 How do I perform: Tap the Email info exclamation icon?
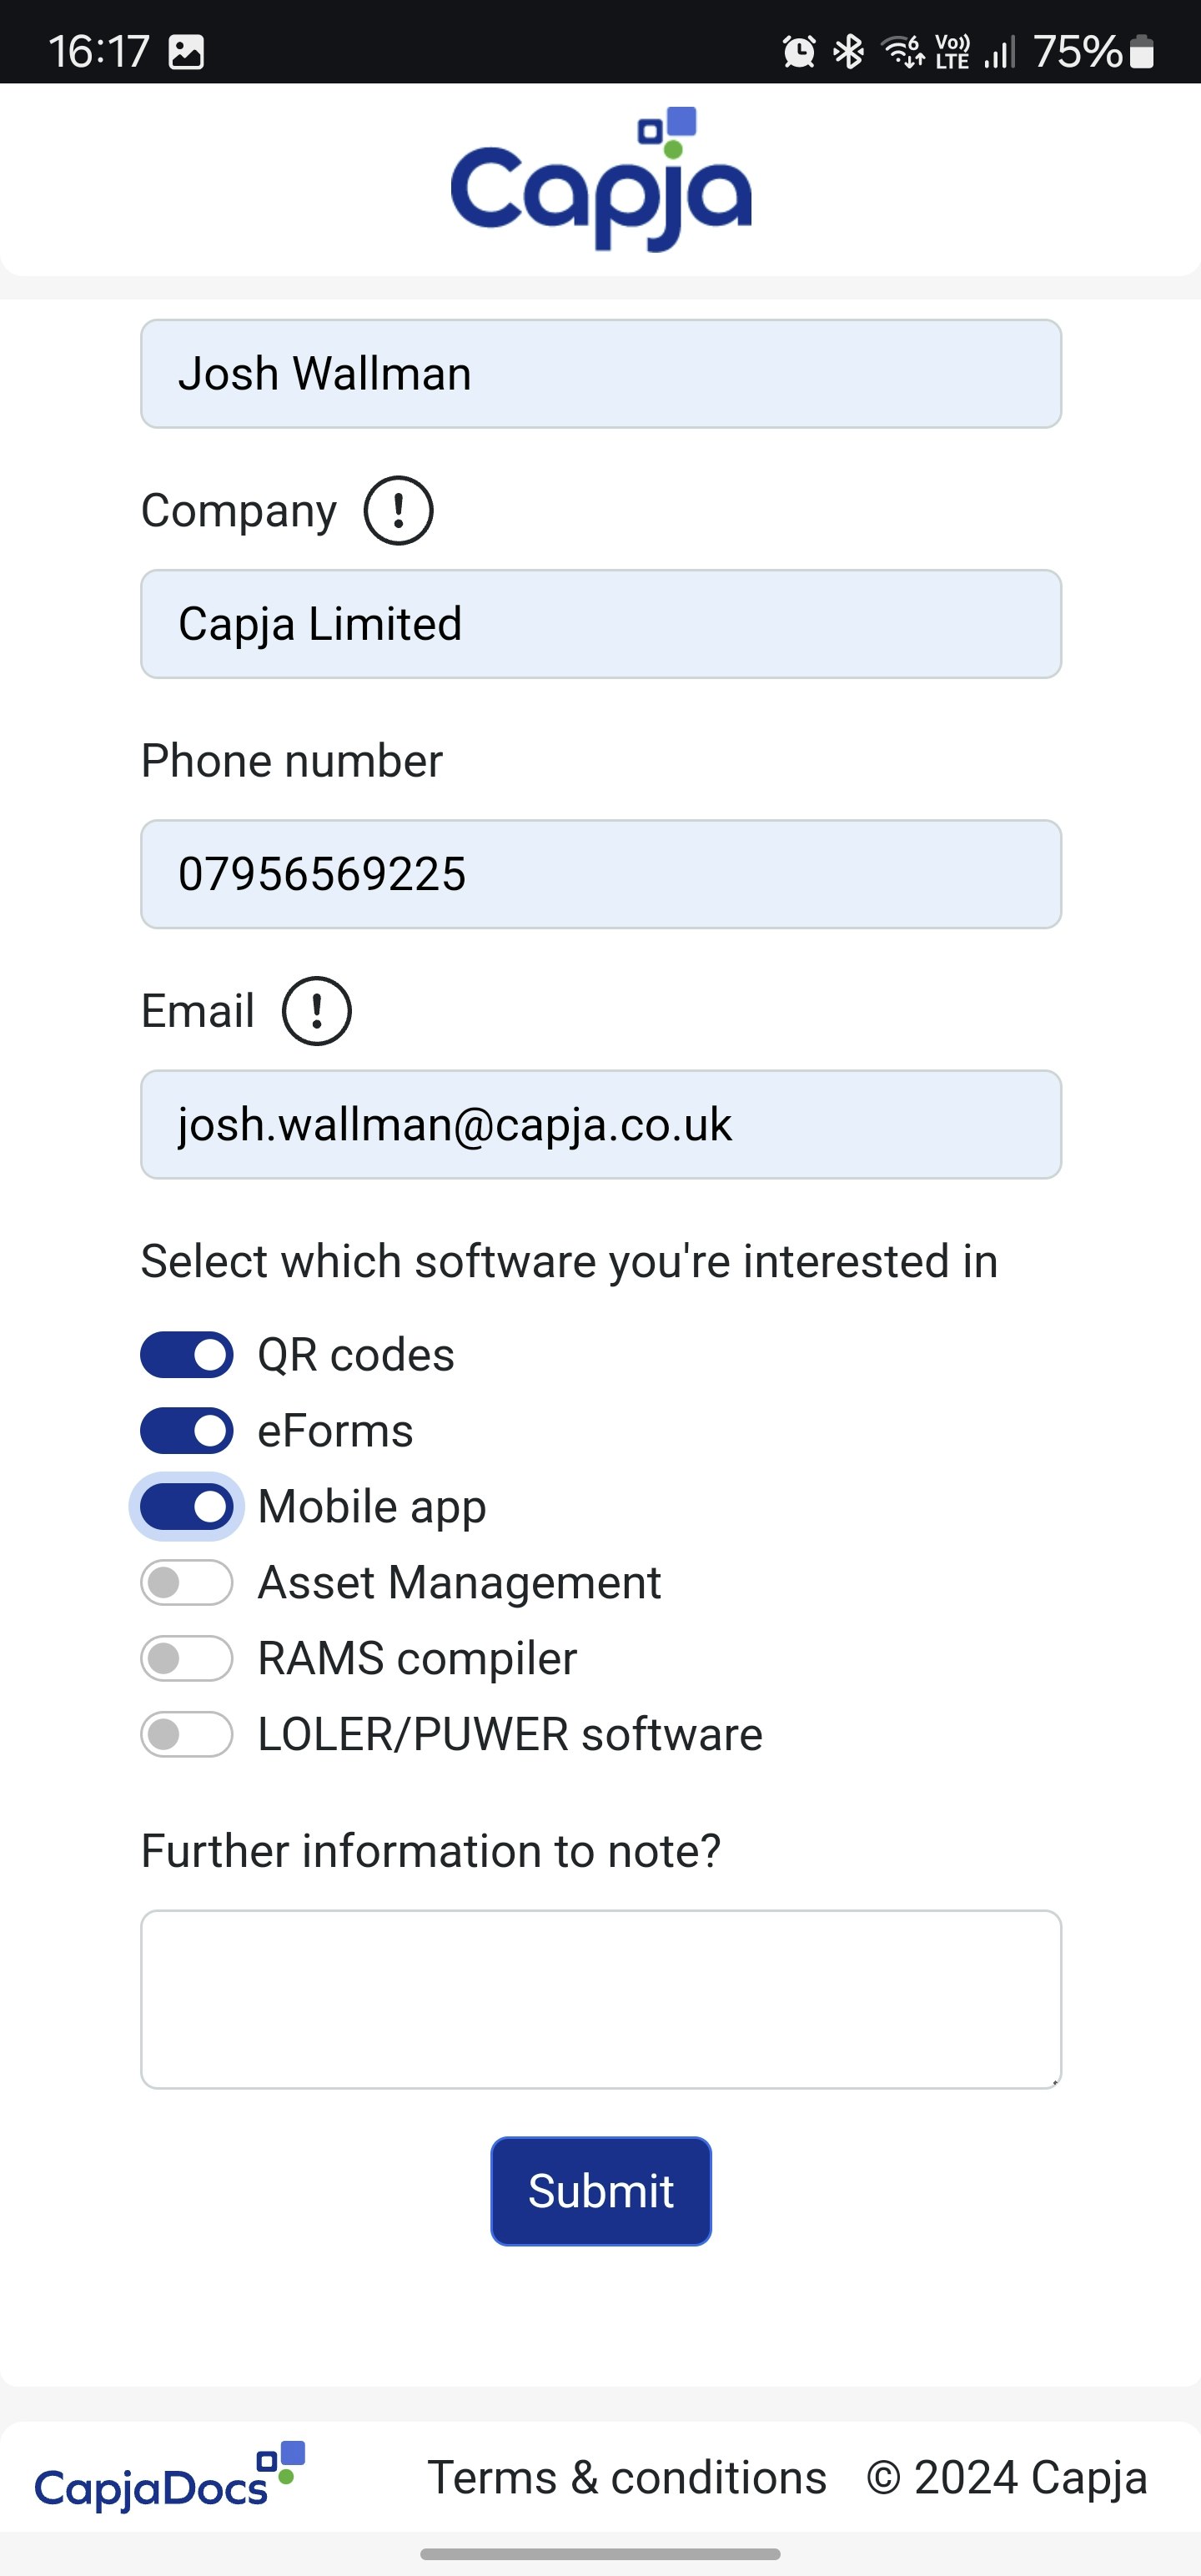tap(317, 1011)
